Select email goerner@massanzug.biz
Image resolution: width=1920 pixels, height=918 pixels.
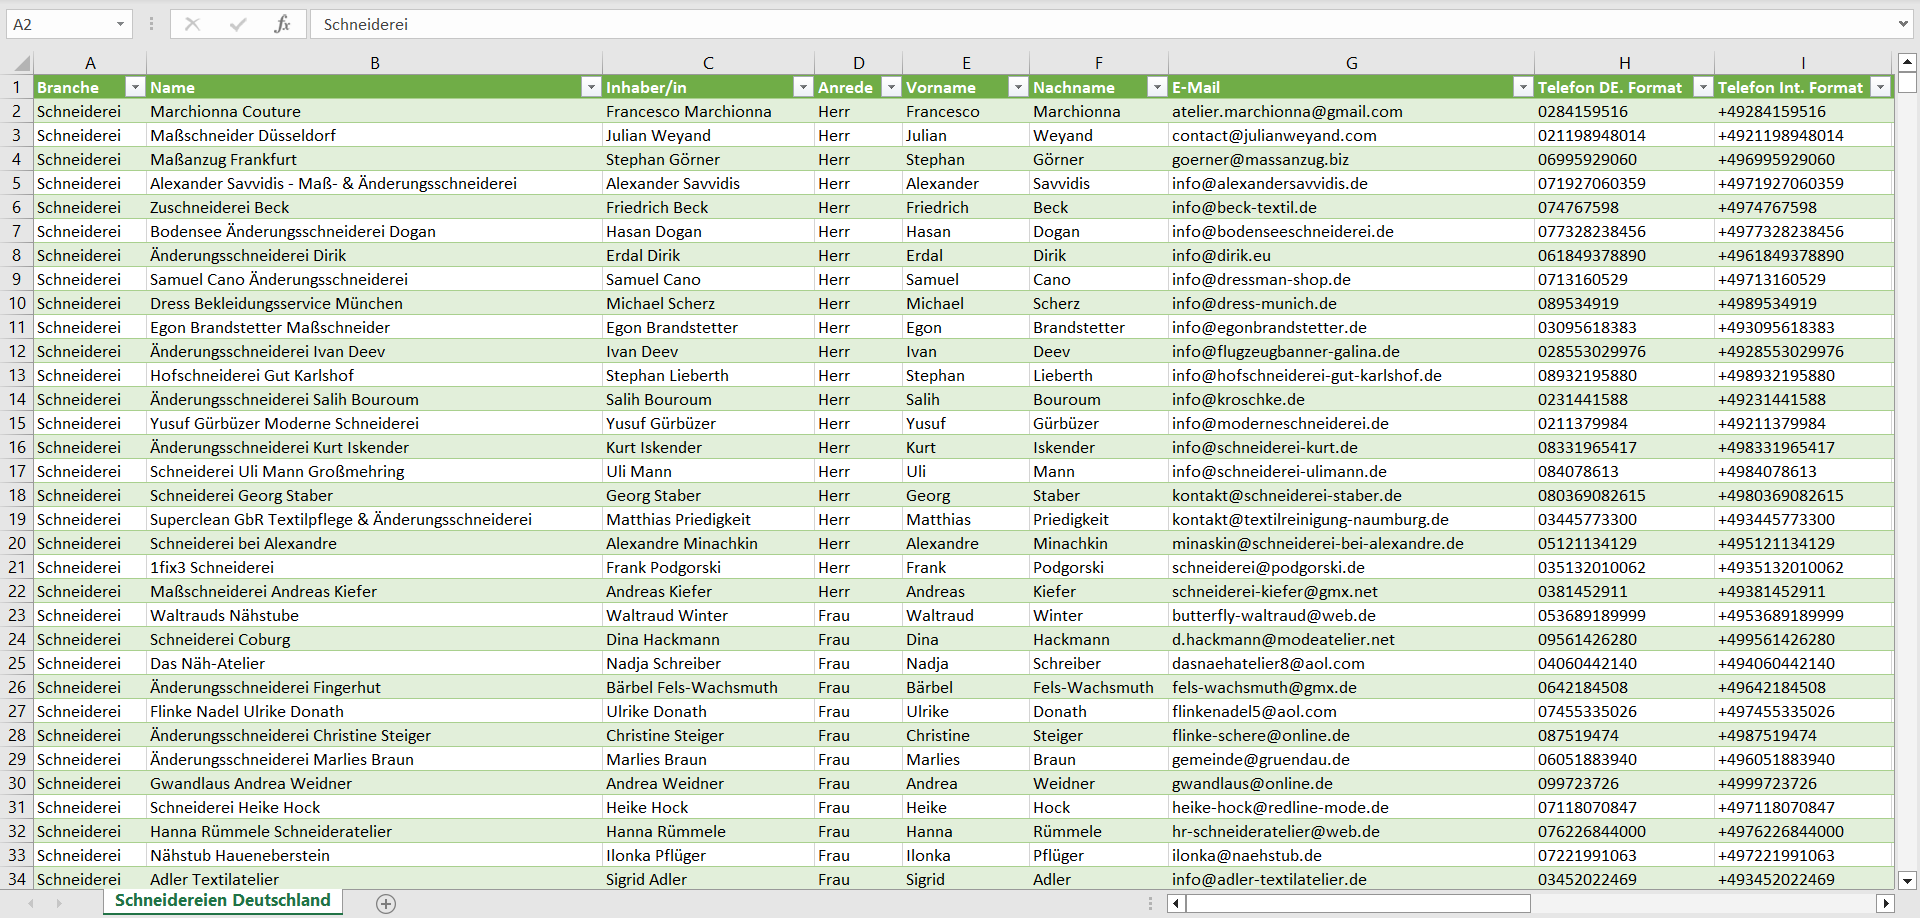point(1351,159)
